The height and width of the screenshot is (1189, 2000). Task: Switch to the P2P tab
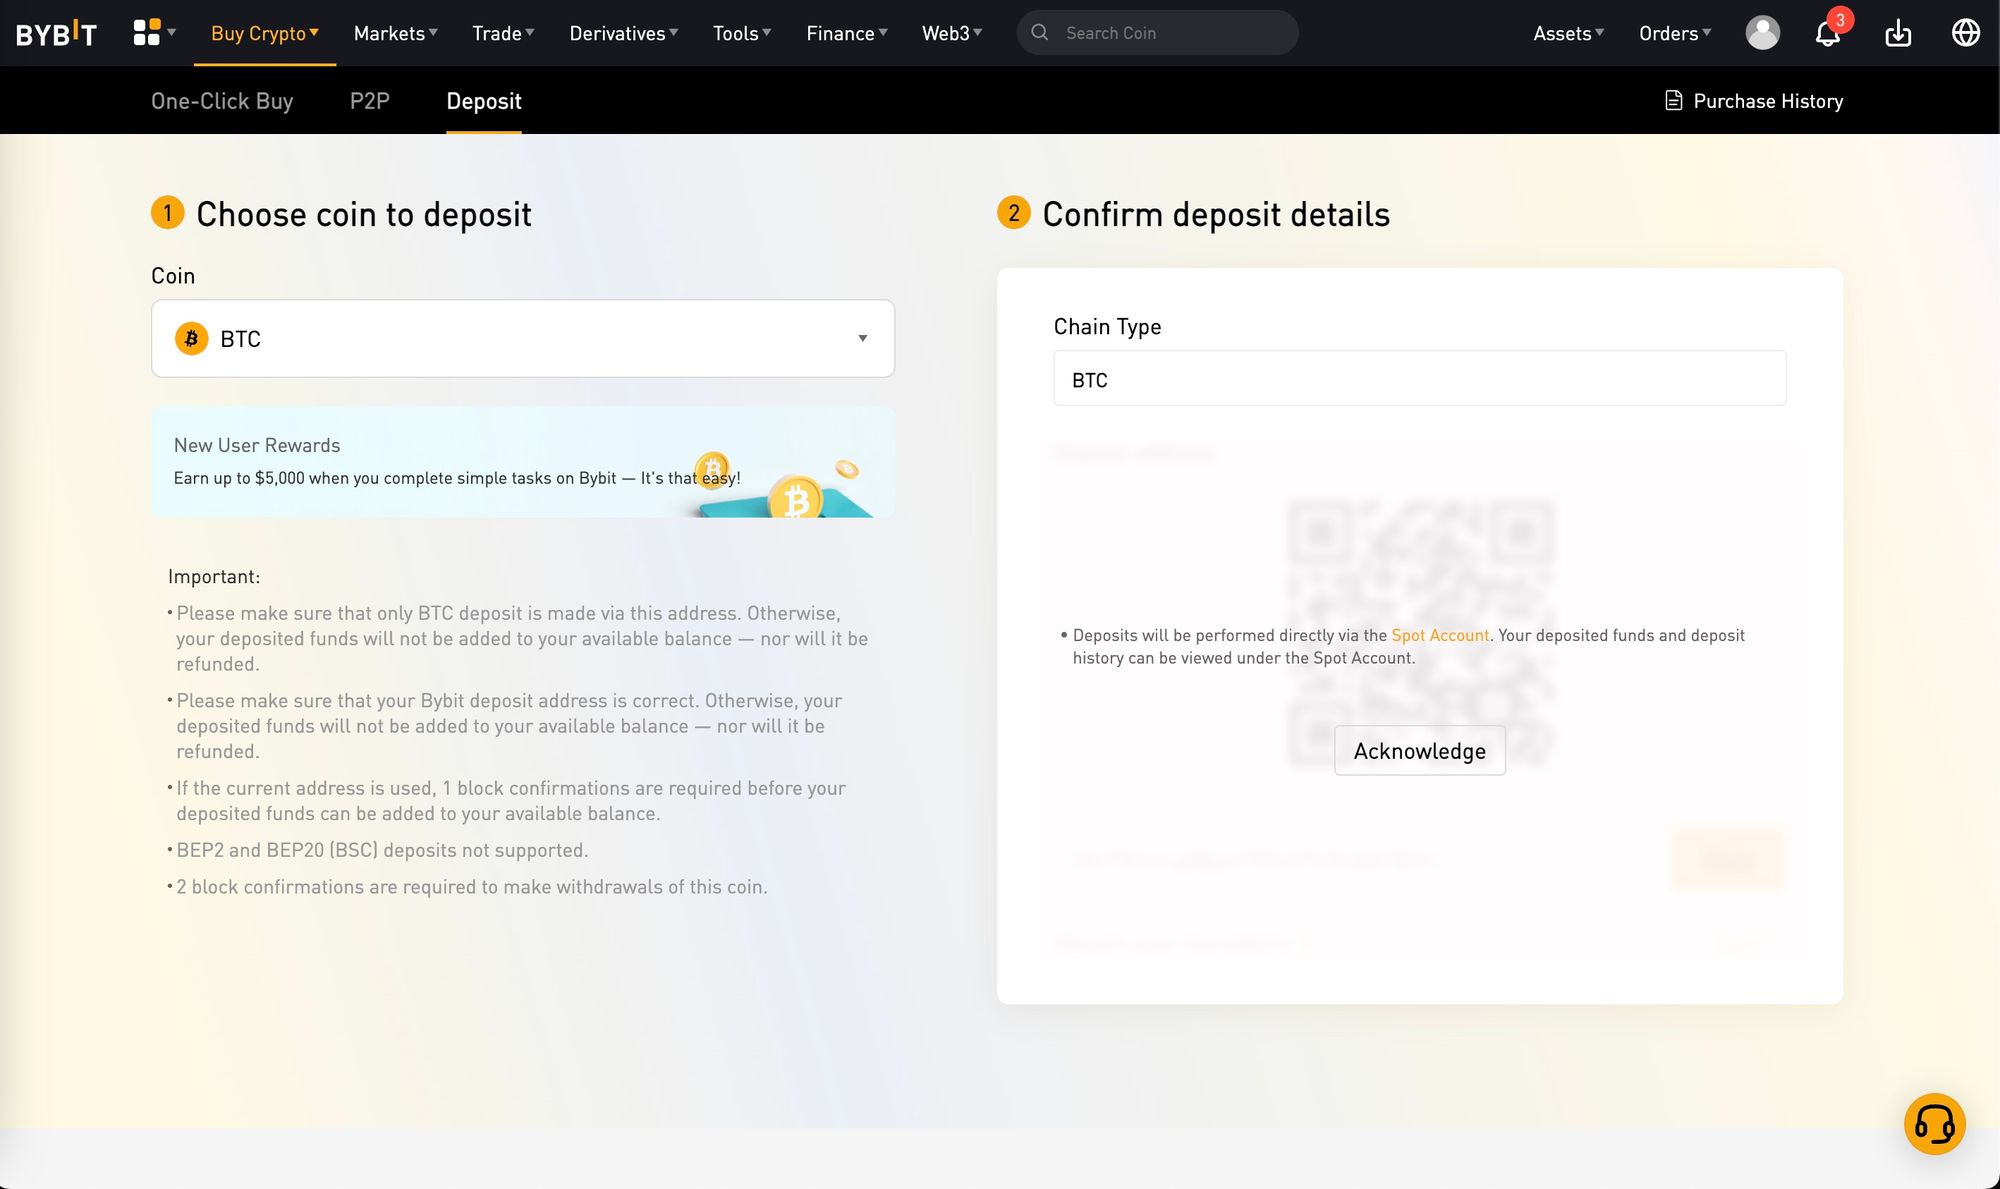369,99
